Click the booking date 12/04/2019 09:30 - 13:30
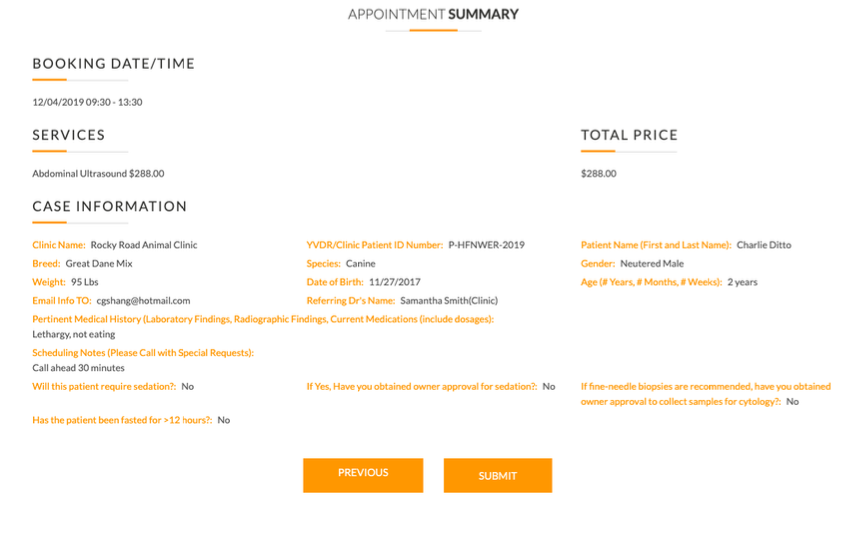Image resolution: width=854 pixels, height=534 pixels. (87, 102)
